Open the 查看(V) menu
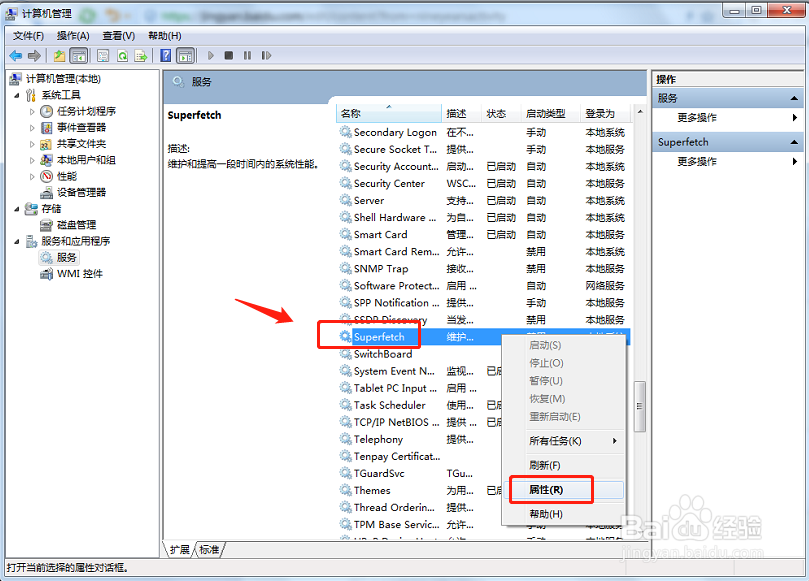The height and width of the screenshot is (581, 809). click(x=119, y=36)
